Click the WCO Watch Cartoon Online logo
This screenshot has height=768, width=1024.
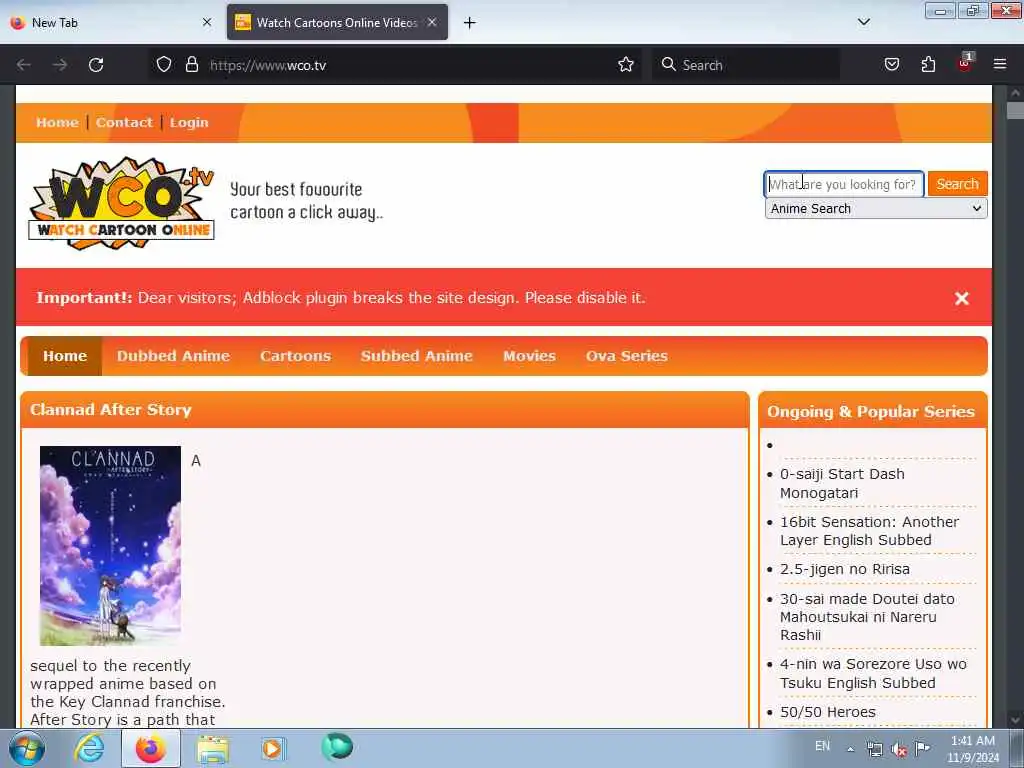[122, 203]
